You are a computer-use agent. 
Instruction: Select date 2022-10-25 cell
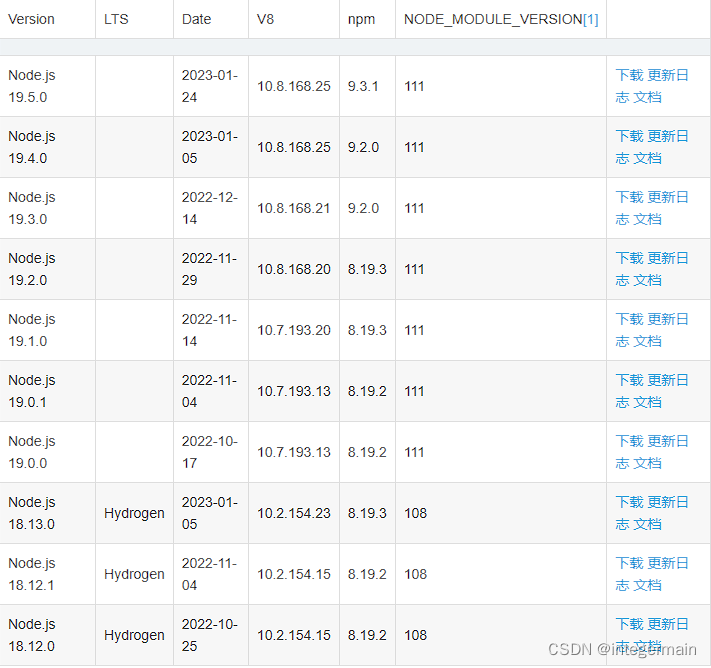pyautogui.click(x=209, y=635)
